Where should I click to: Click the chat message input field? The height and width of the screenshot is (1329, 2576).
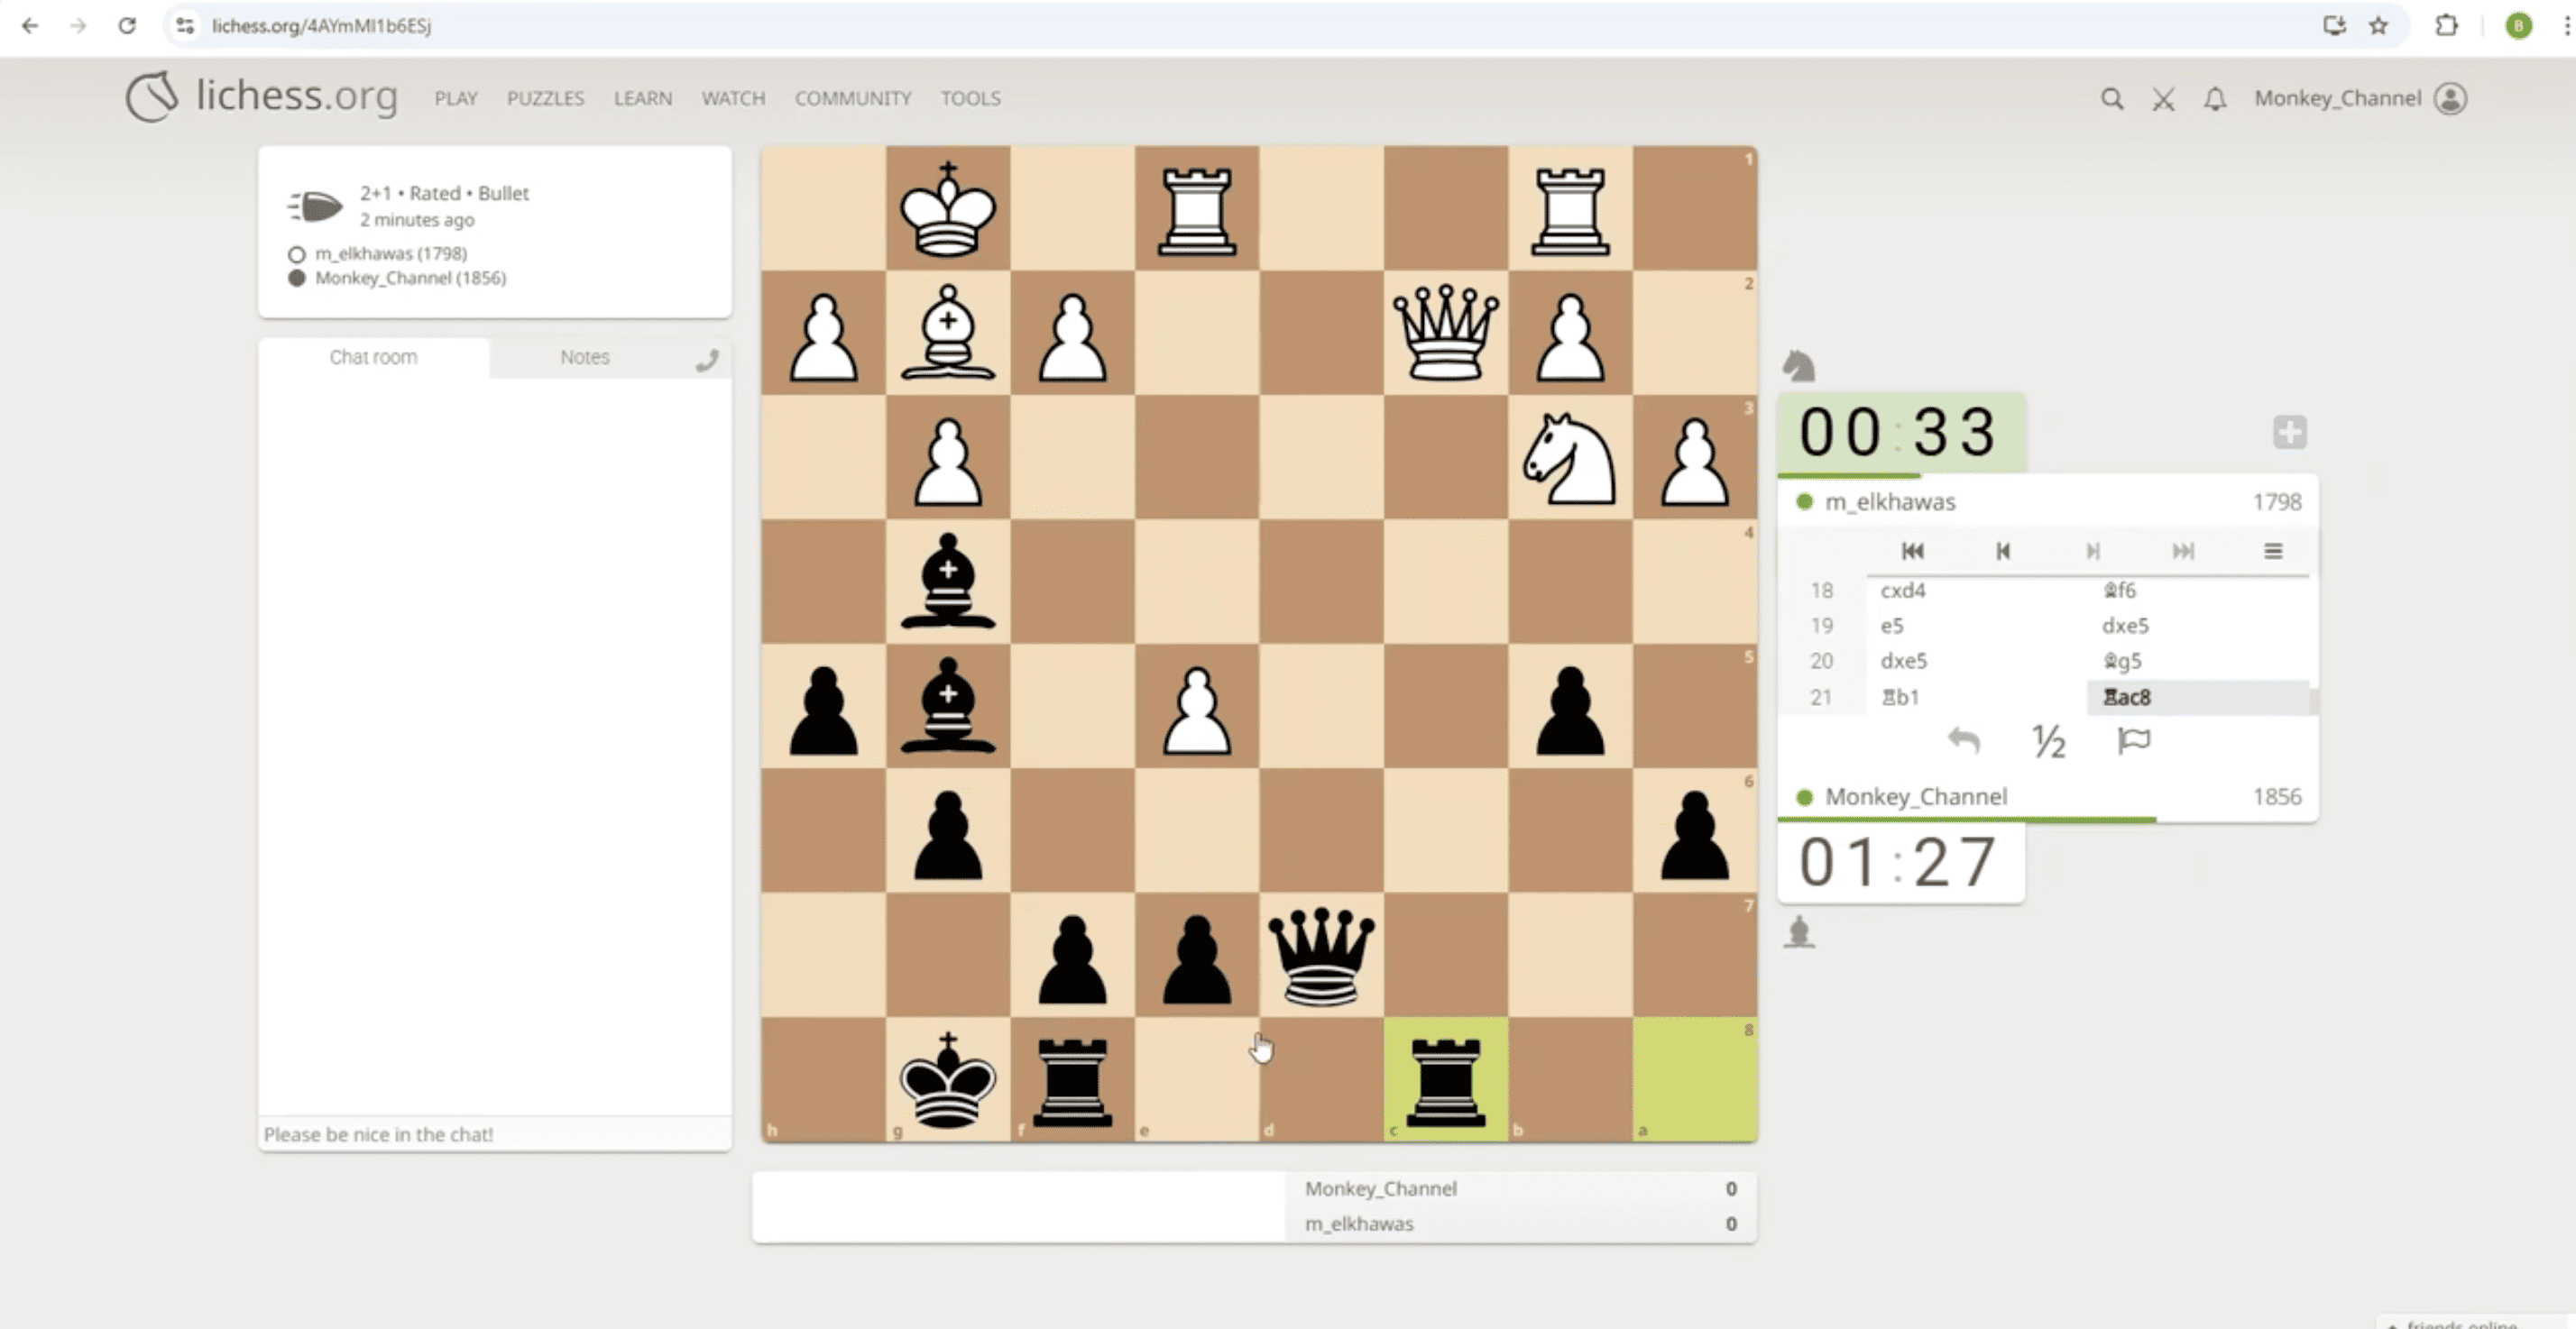pyautogui.click(x=494, y=1134)
